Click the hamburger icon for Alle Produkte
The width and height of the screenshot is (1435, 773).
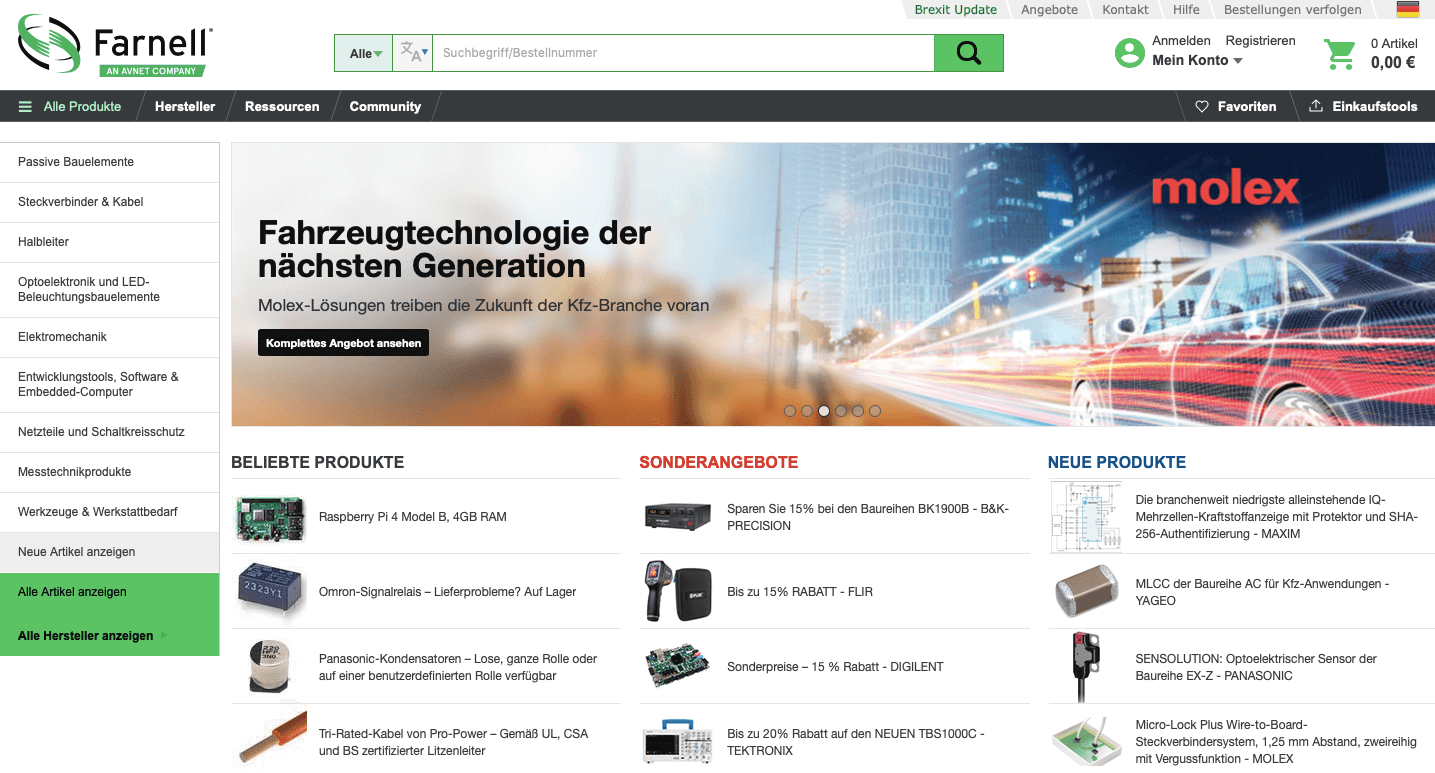point(25,106)
